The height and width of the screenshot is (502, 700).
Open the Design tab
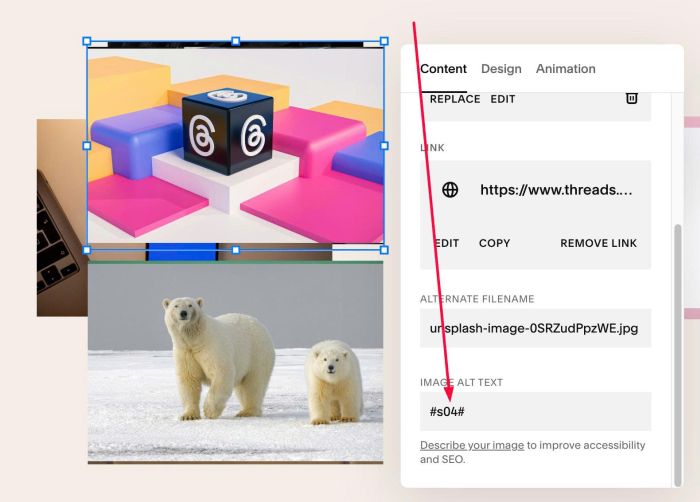501,69
